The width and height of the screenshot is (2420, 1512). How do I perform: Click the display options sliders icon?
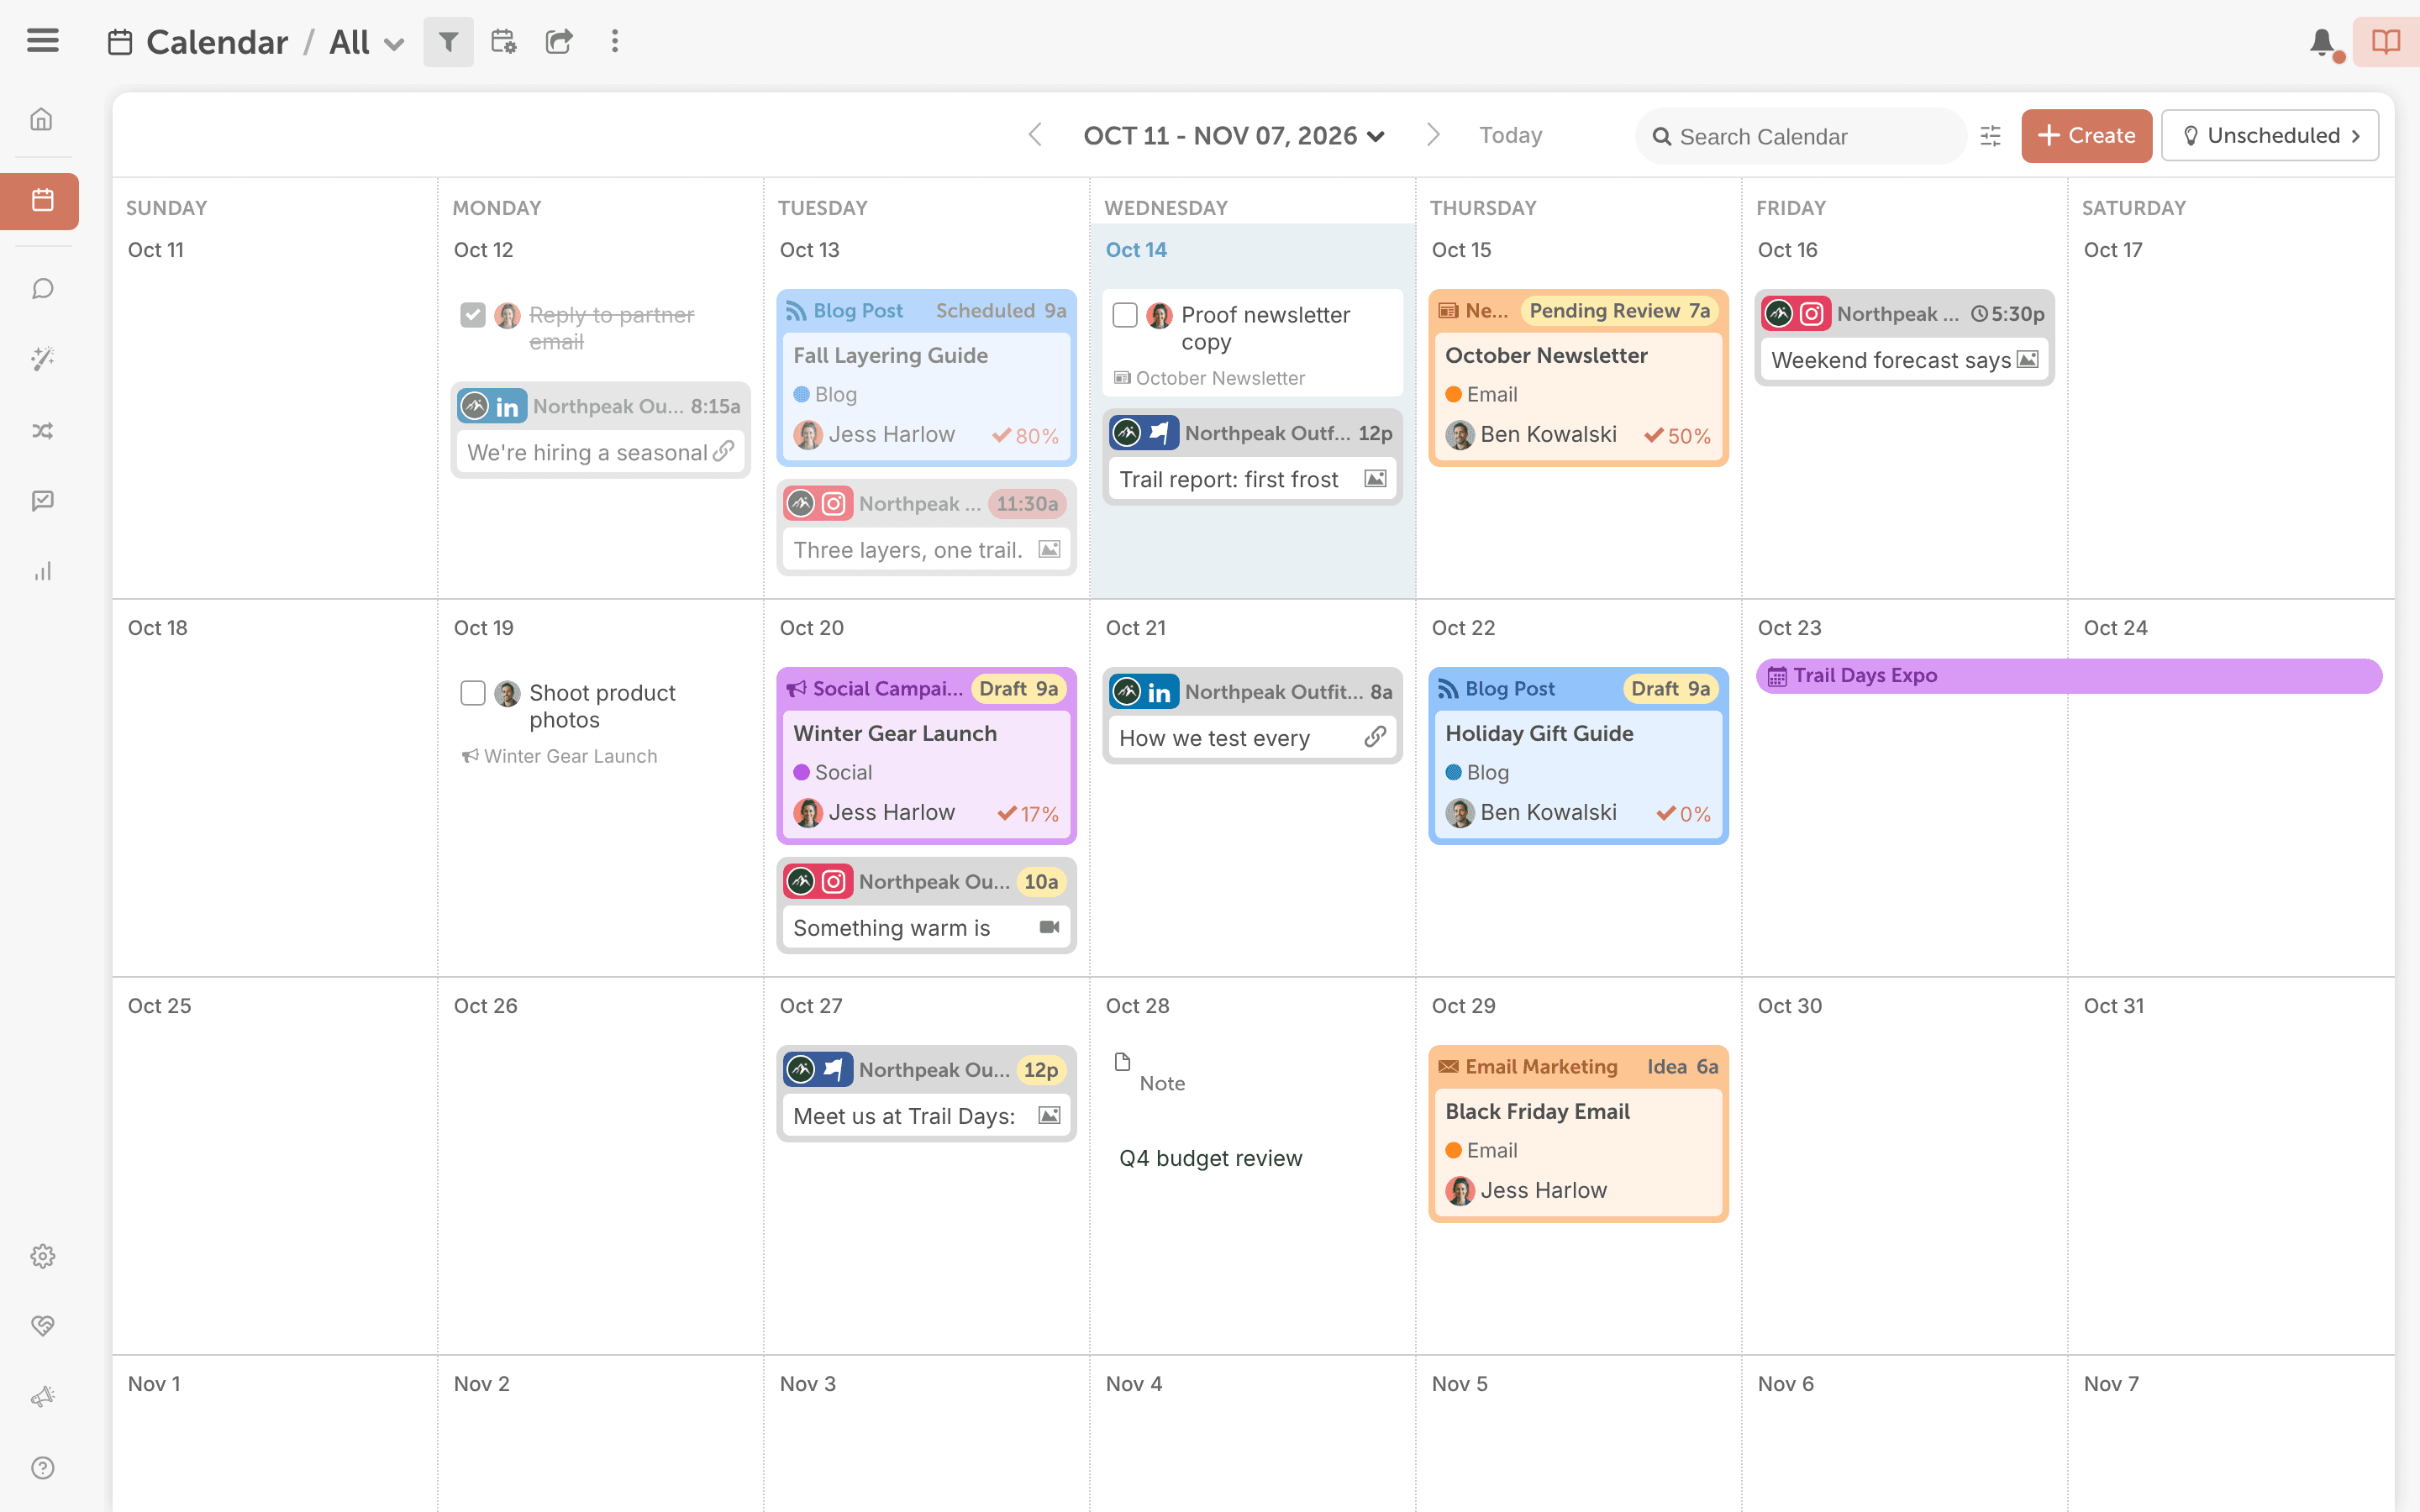1990,136
